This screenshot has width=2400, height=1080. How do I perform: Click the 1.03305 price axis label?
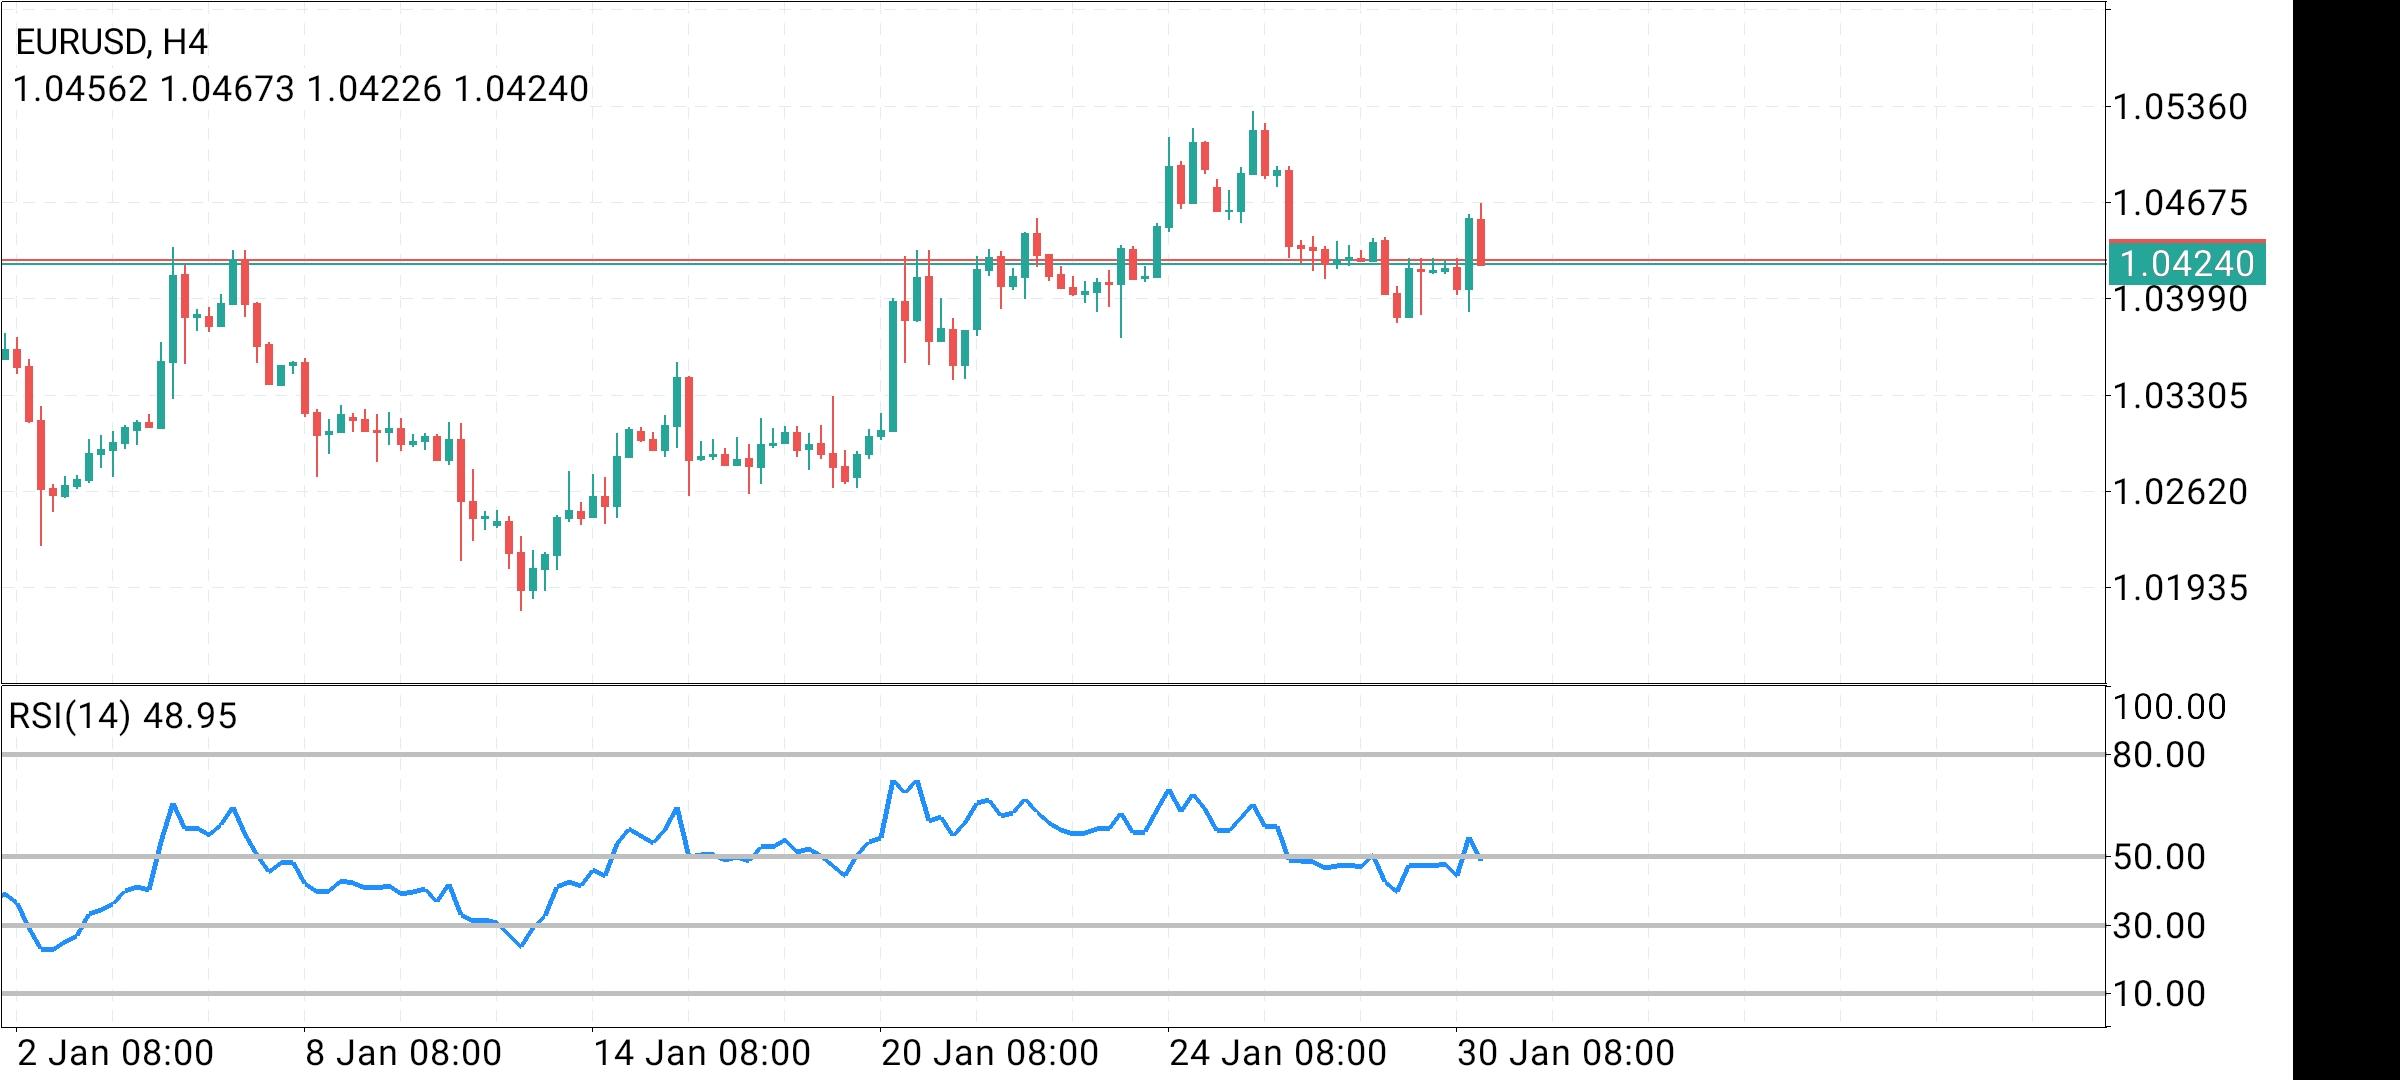(x=2180, y=396)
